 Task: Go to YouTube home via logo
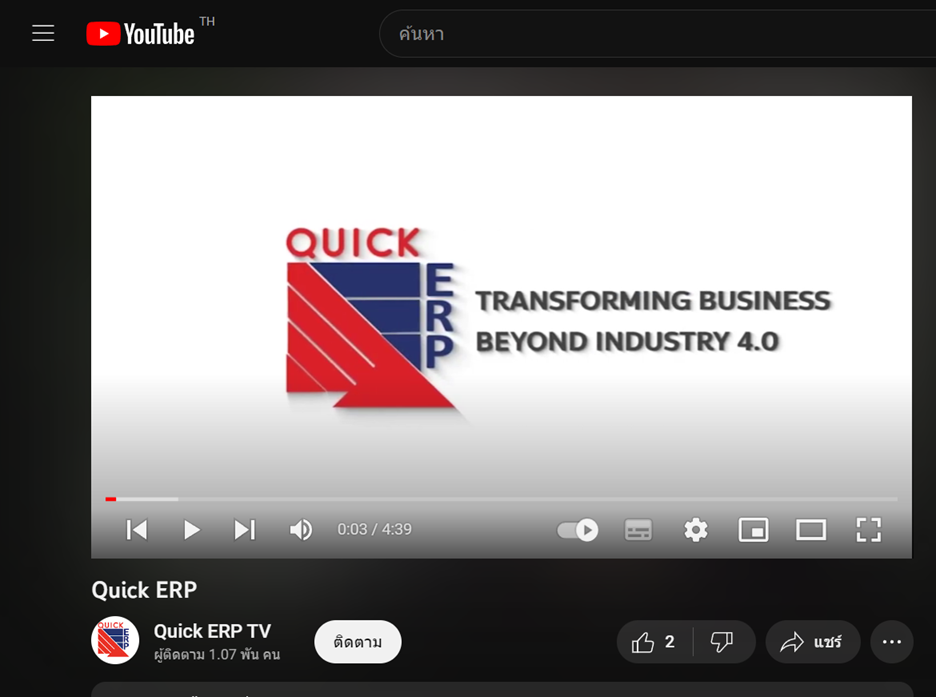[x=141, y=34]
